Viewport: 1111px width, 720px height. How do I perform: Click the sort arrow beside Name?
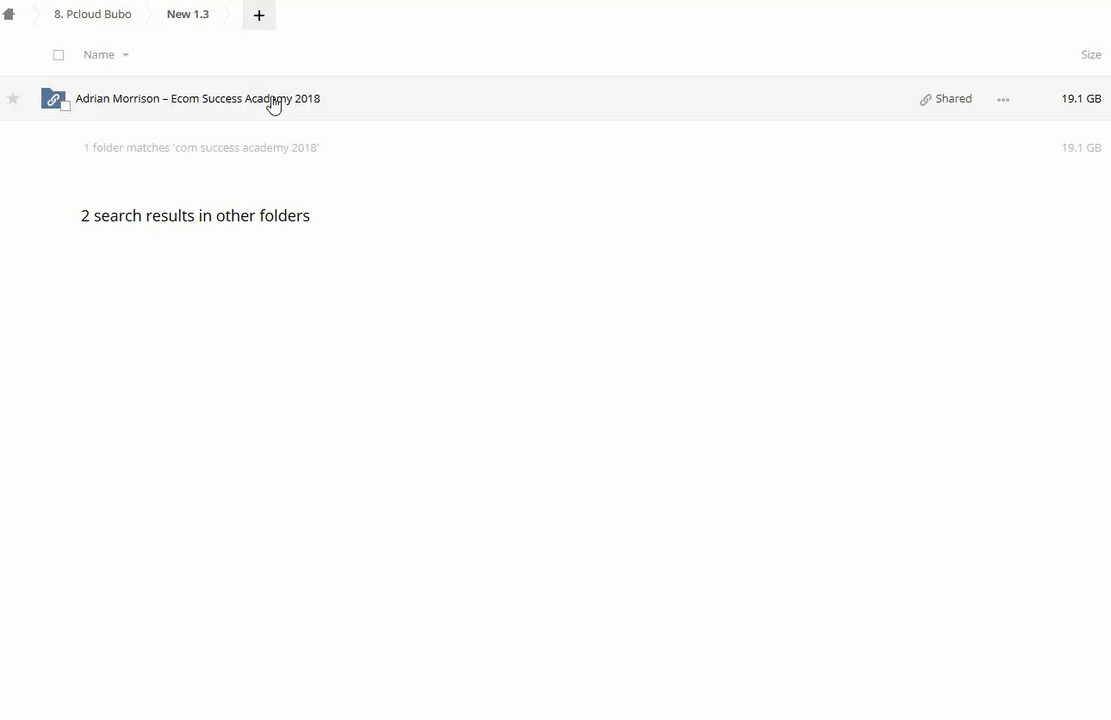(x=126, y=55)
